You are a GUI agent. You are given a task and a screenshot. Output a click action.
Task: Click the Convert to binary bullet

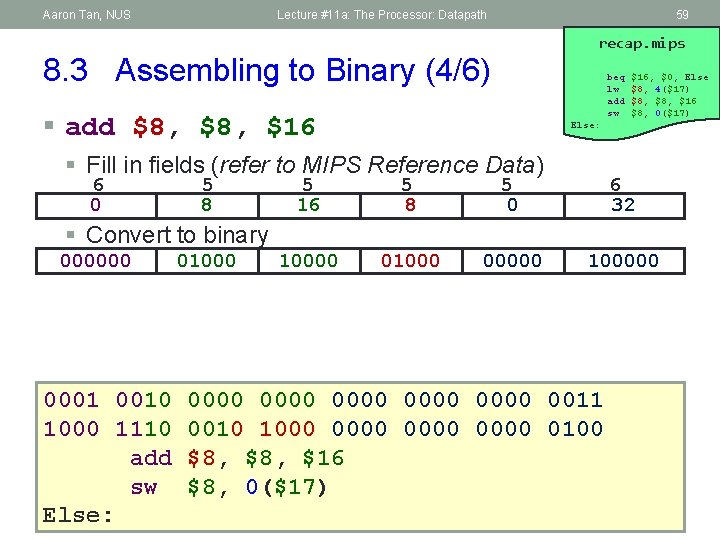pos(177,235)
